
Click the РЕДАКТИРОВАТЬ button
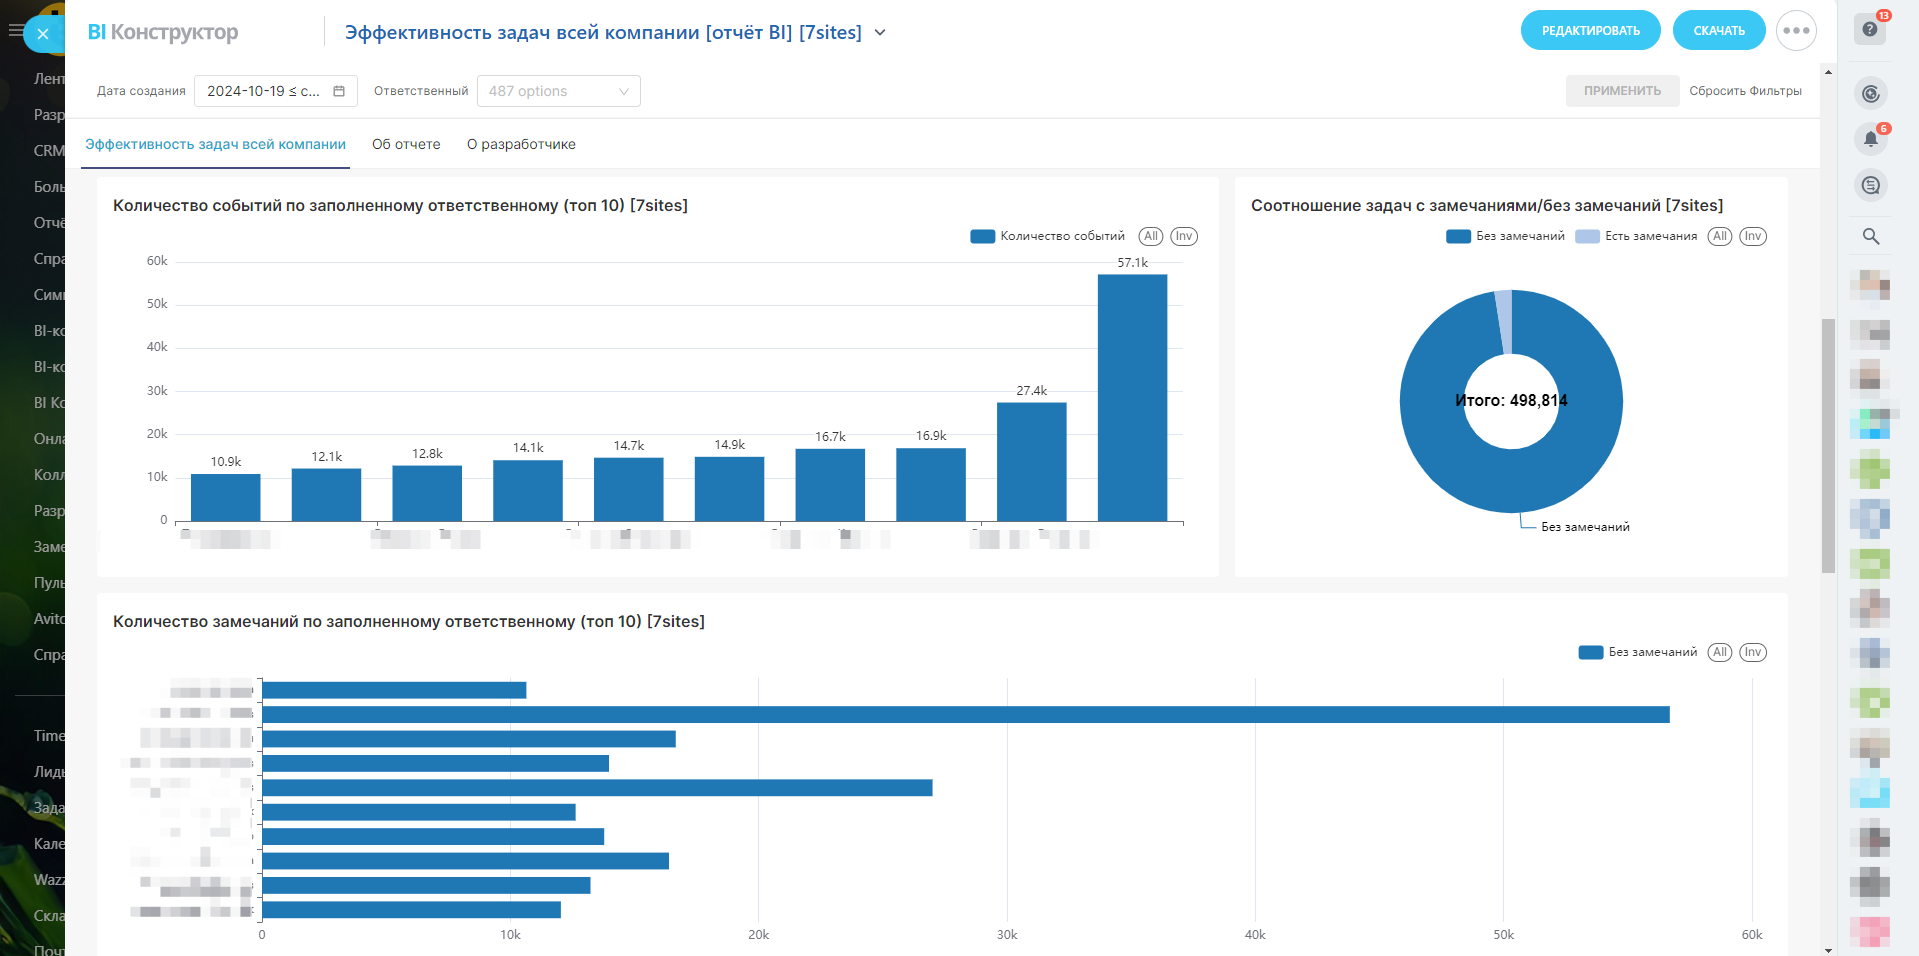[x=1590, y=31]
